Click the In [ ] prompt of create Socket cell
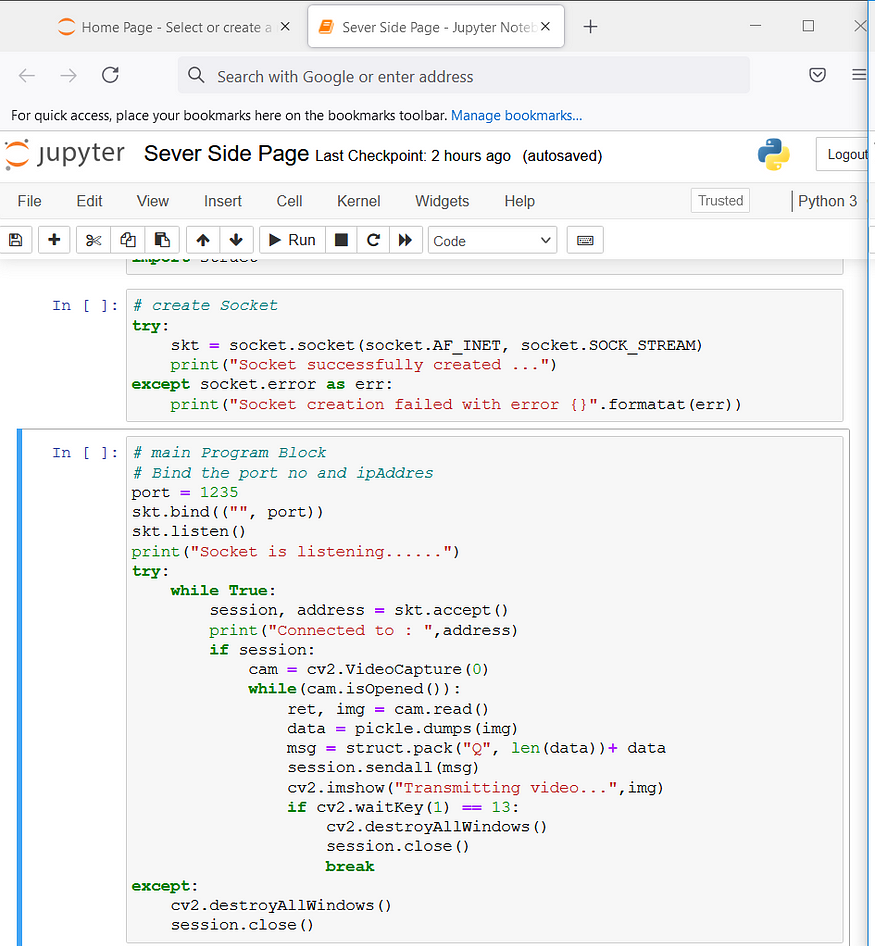 [84, 305]
